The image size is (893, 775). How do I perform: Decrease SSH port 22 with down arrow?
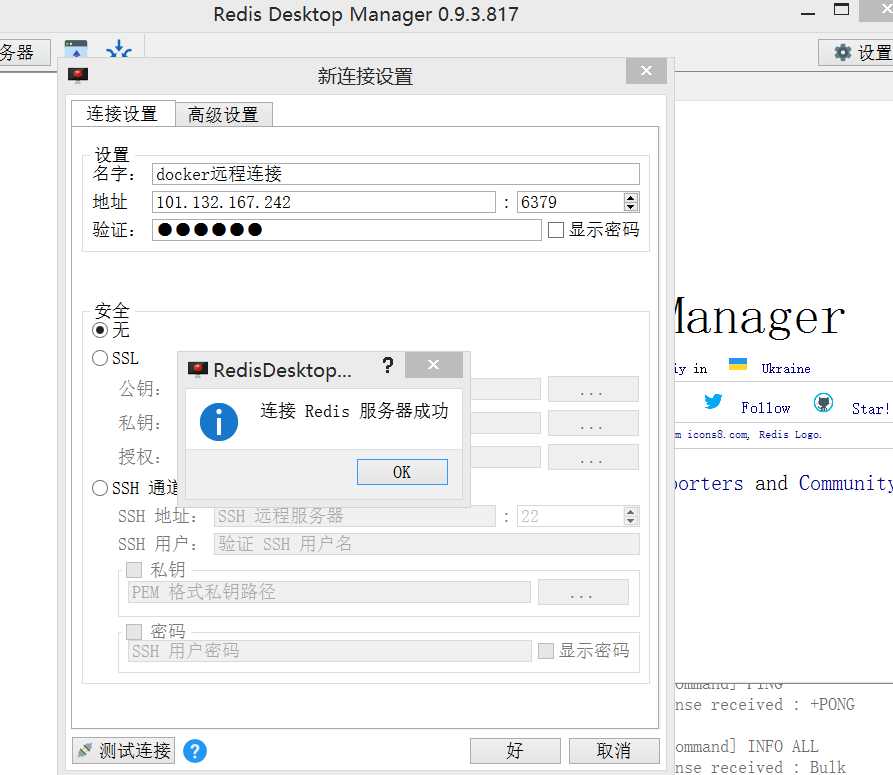click(x=630, y=521)
